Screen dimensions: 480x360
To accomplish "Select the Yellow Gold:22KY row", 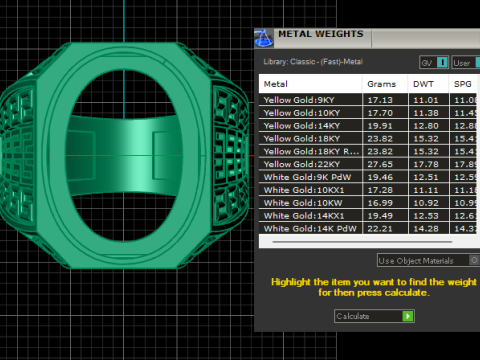I will [x=368, y=164].
